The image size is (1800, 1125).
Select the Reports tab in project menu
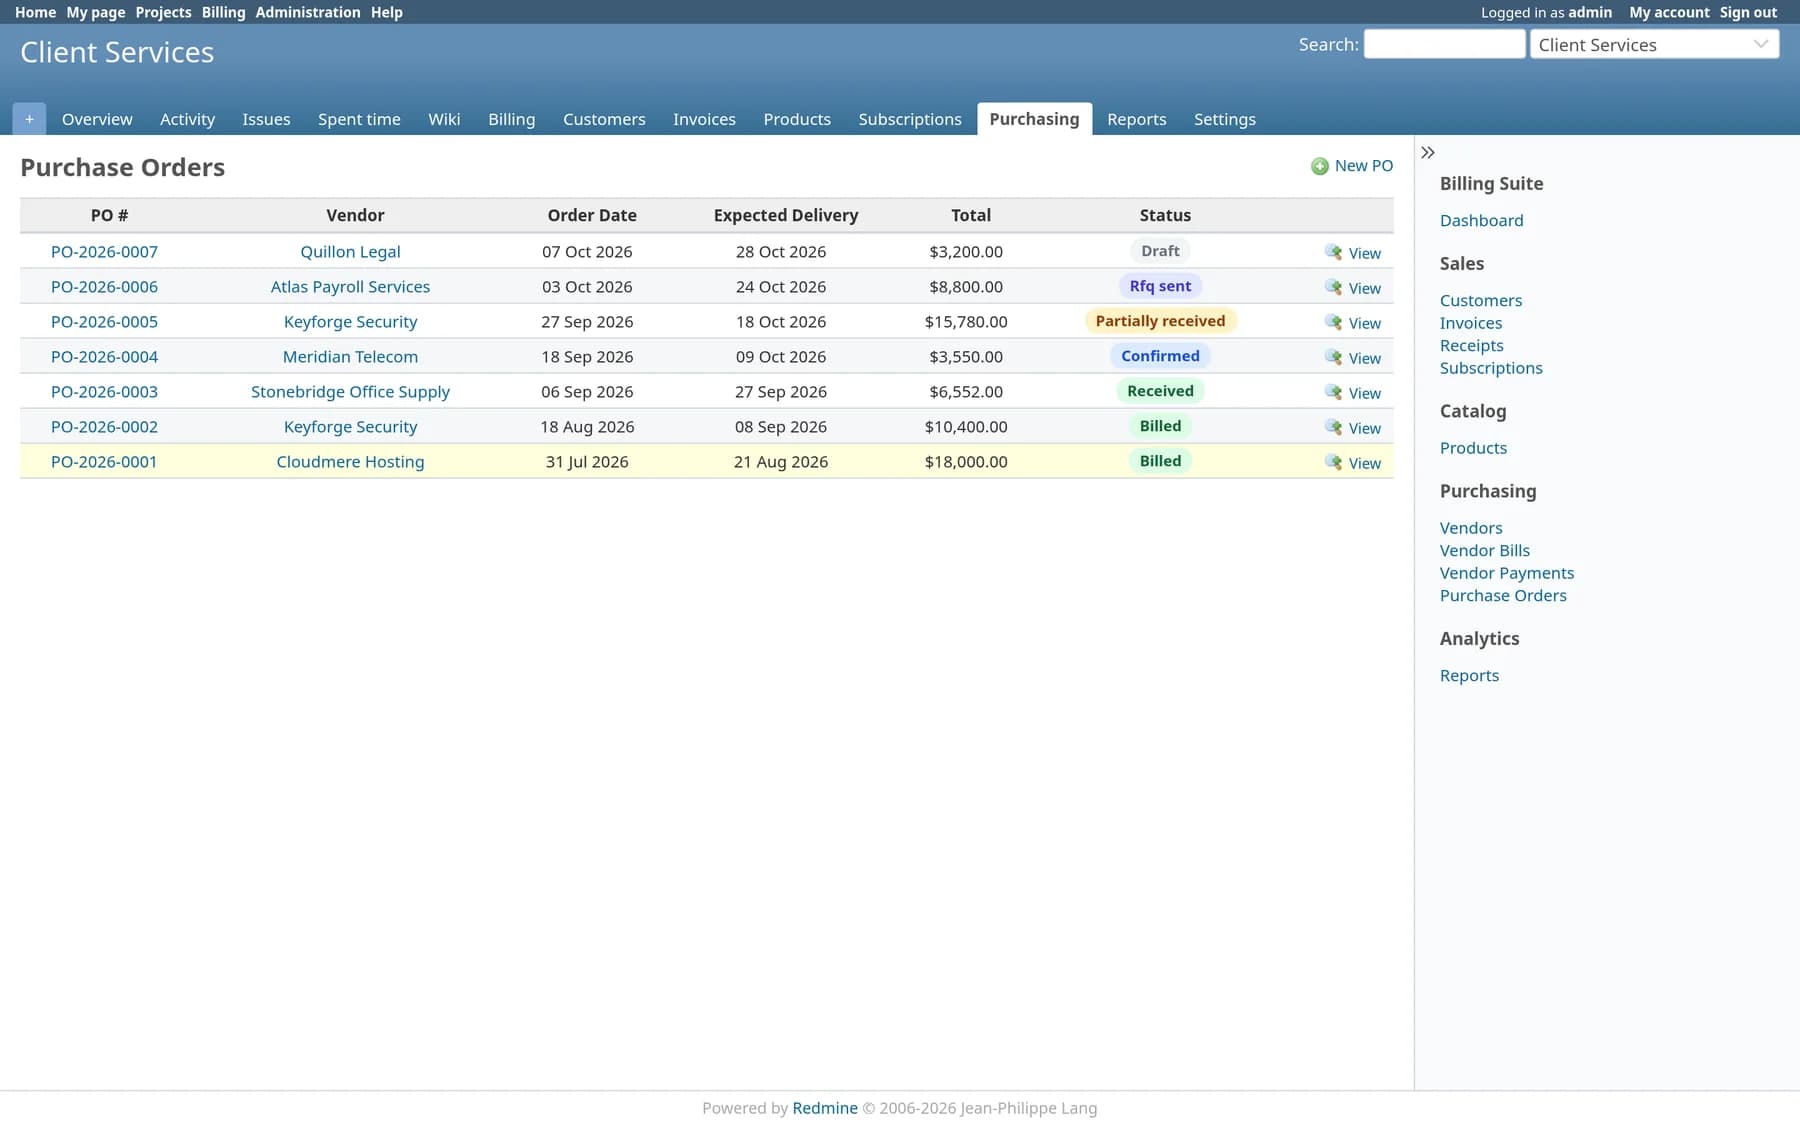[x=1137, y=119]
